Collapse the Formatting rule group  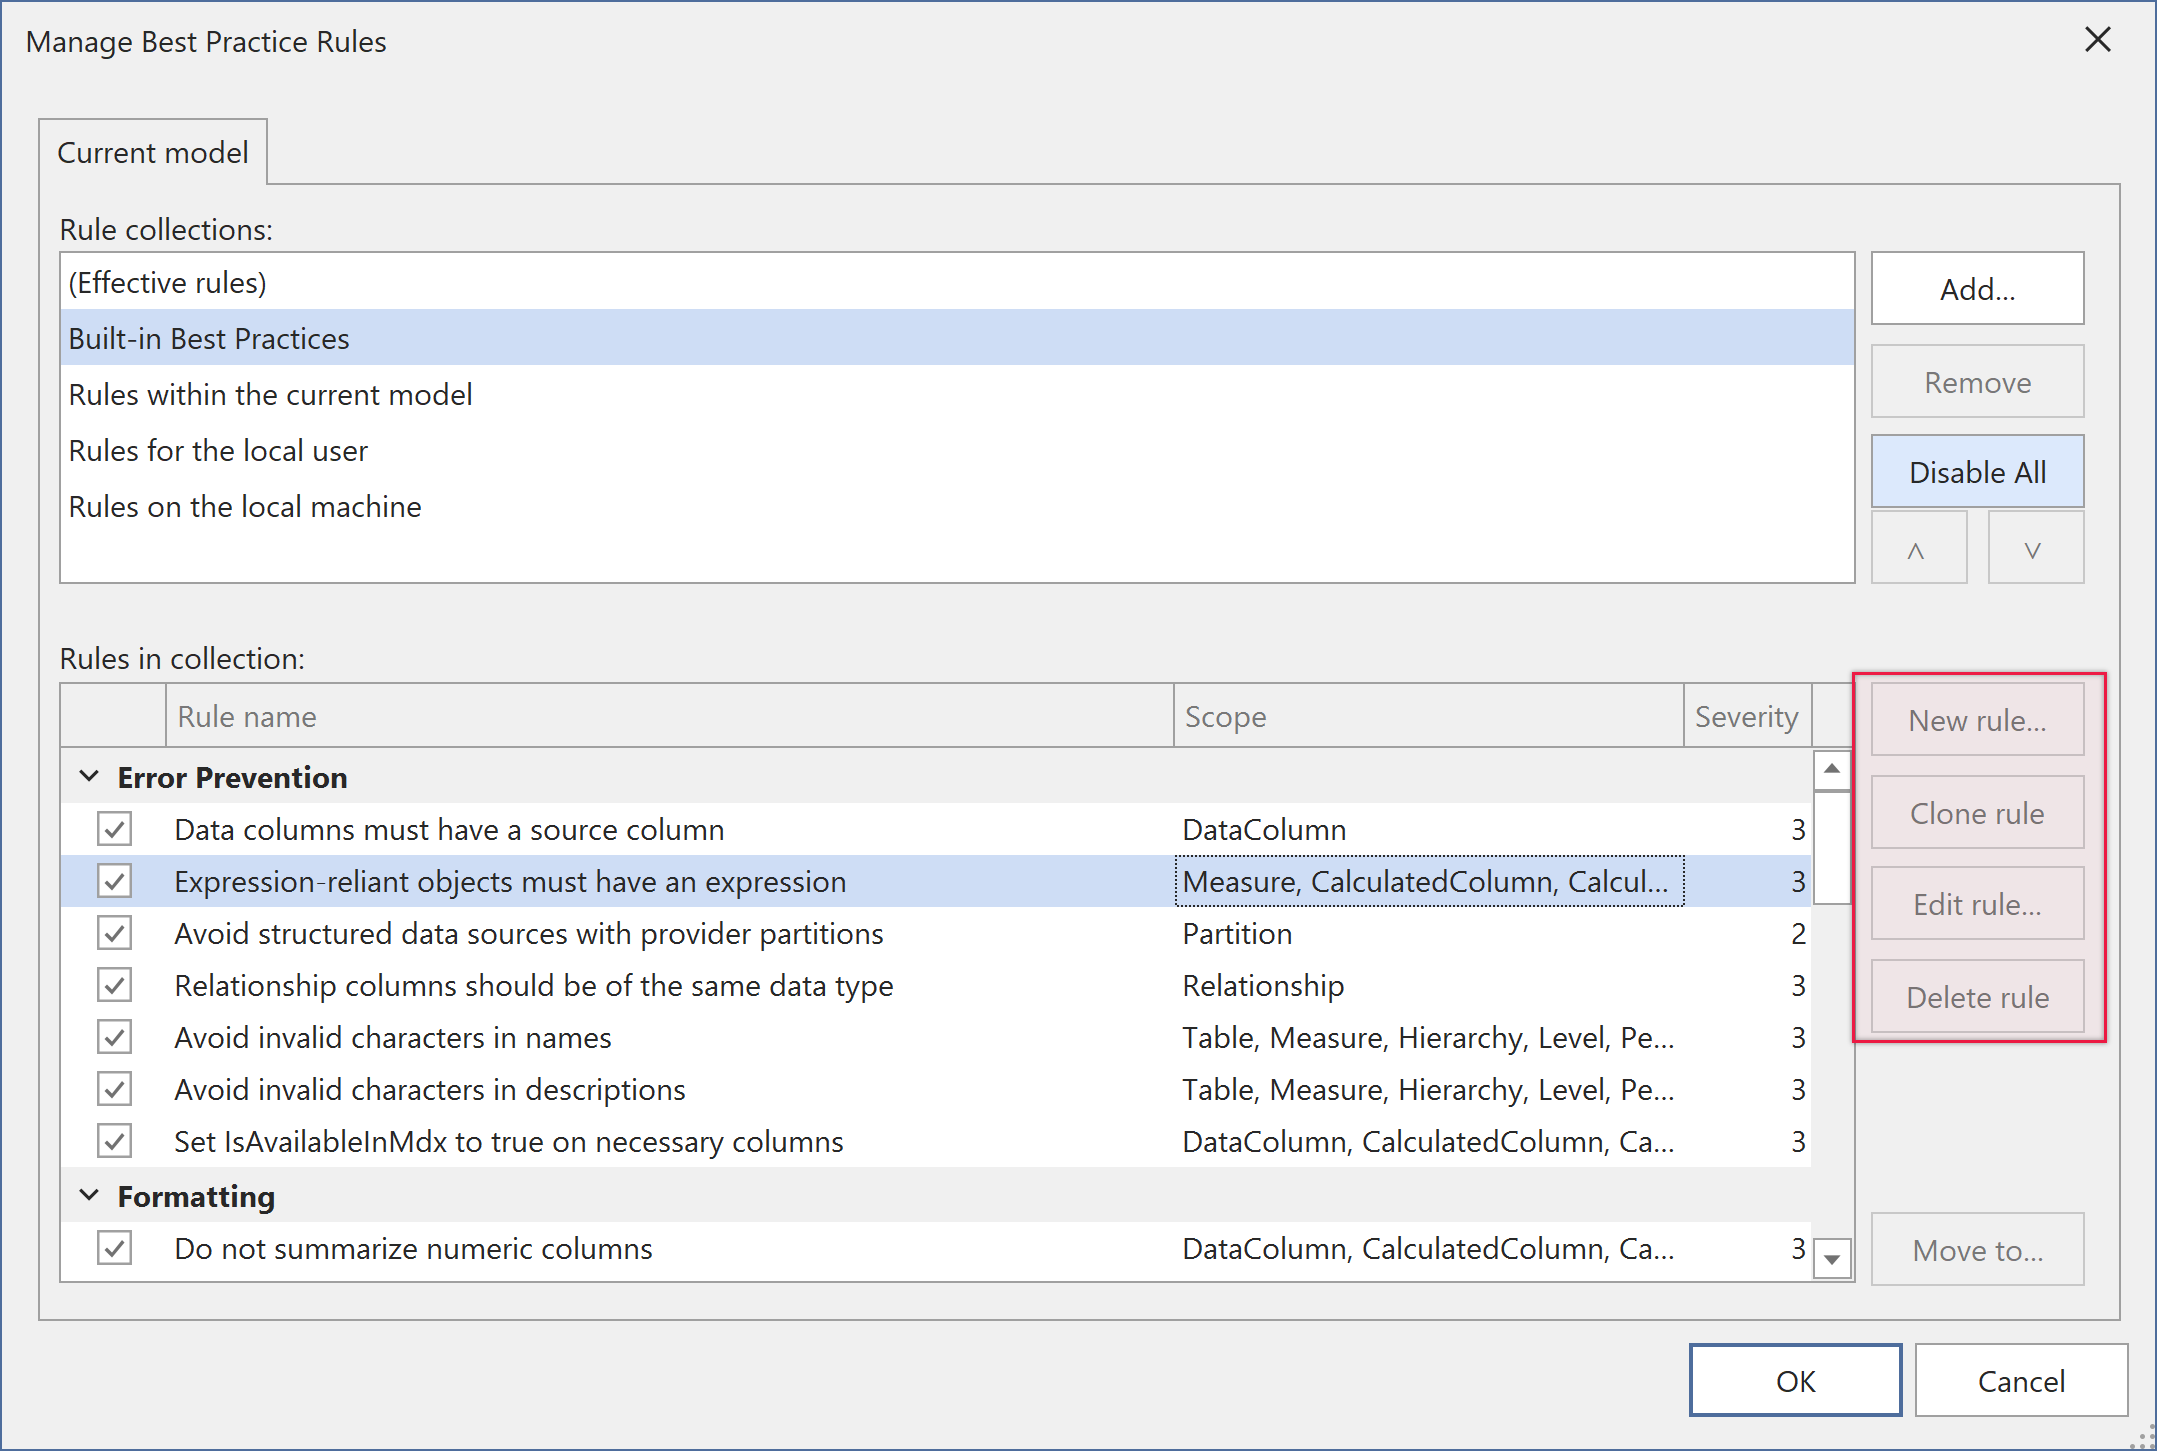pyautogui.click(x=90, y=1196)
